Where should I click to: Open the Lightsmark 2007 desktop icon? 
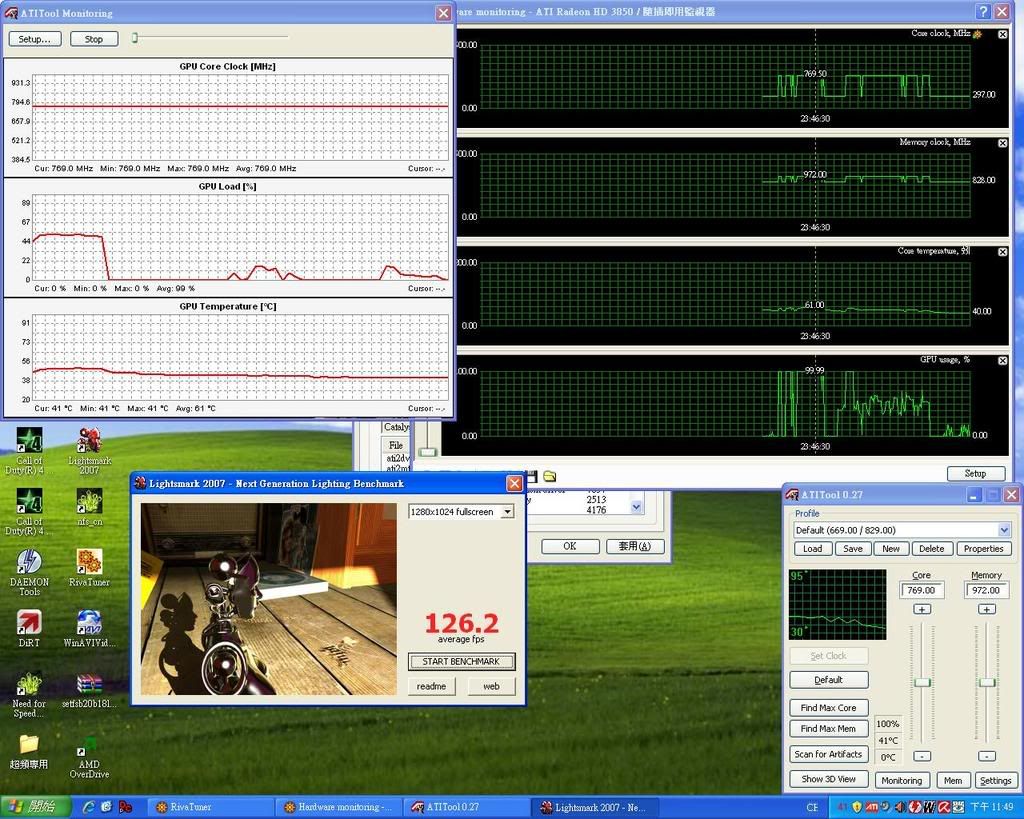point(89,450)
